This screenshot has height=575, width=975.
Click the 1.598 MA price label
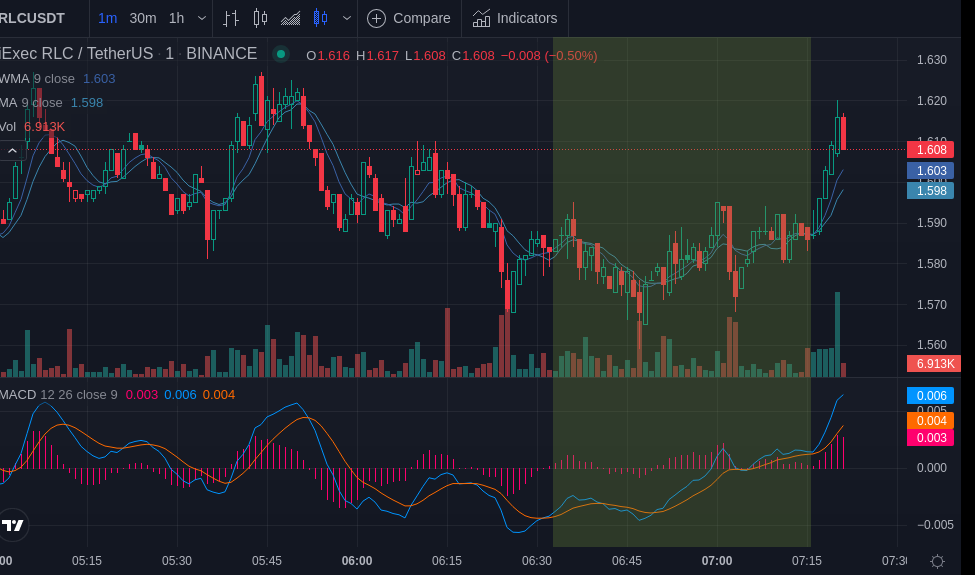(930, 191)
